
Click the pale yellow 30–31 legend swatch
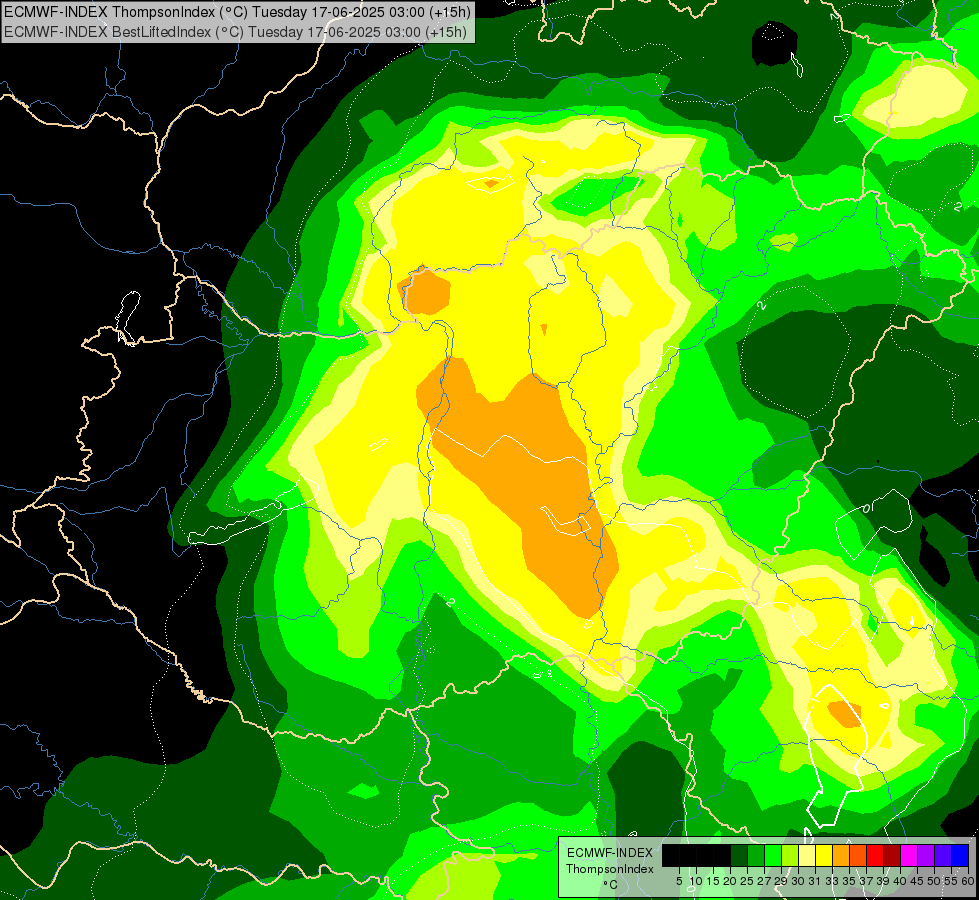point(807,855)
